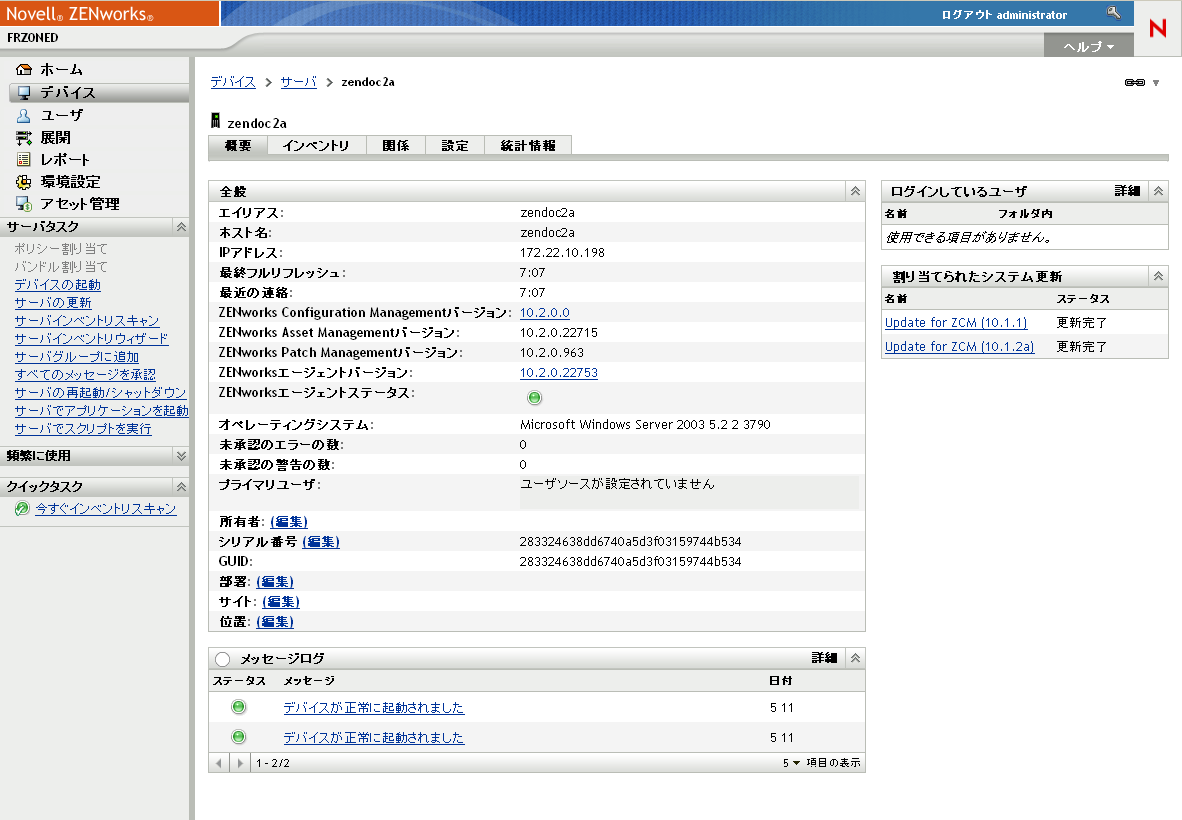
Task: Click 詳細 in Logged-in Users panel header
Action: (x=1128, y=191)
